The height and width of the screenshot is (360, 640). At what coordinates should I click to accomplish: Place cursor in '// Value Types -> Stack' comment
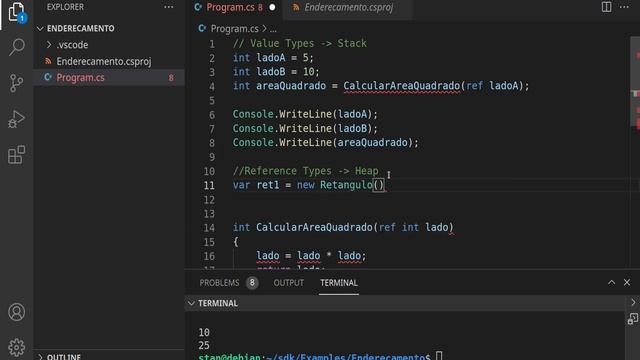(x=300, y=43)
